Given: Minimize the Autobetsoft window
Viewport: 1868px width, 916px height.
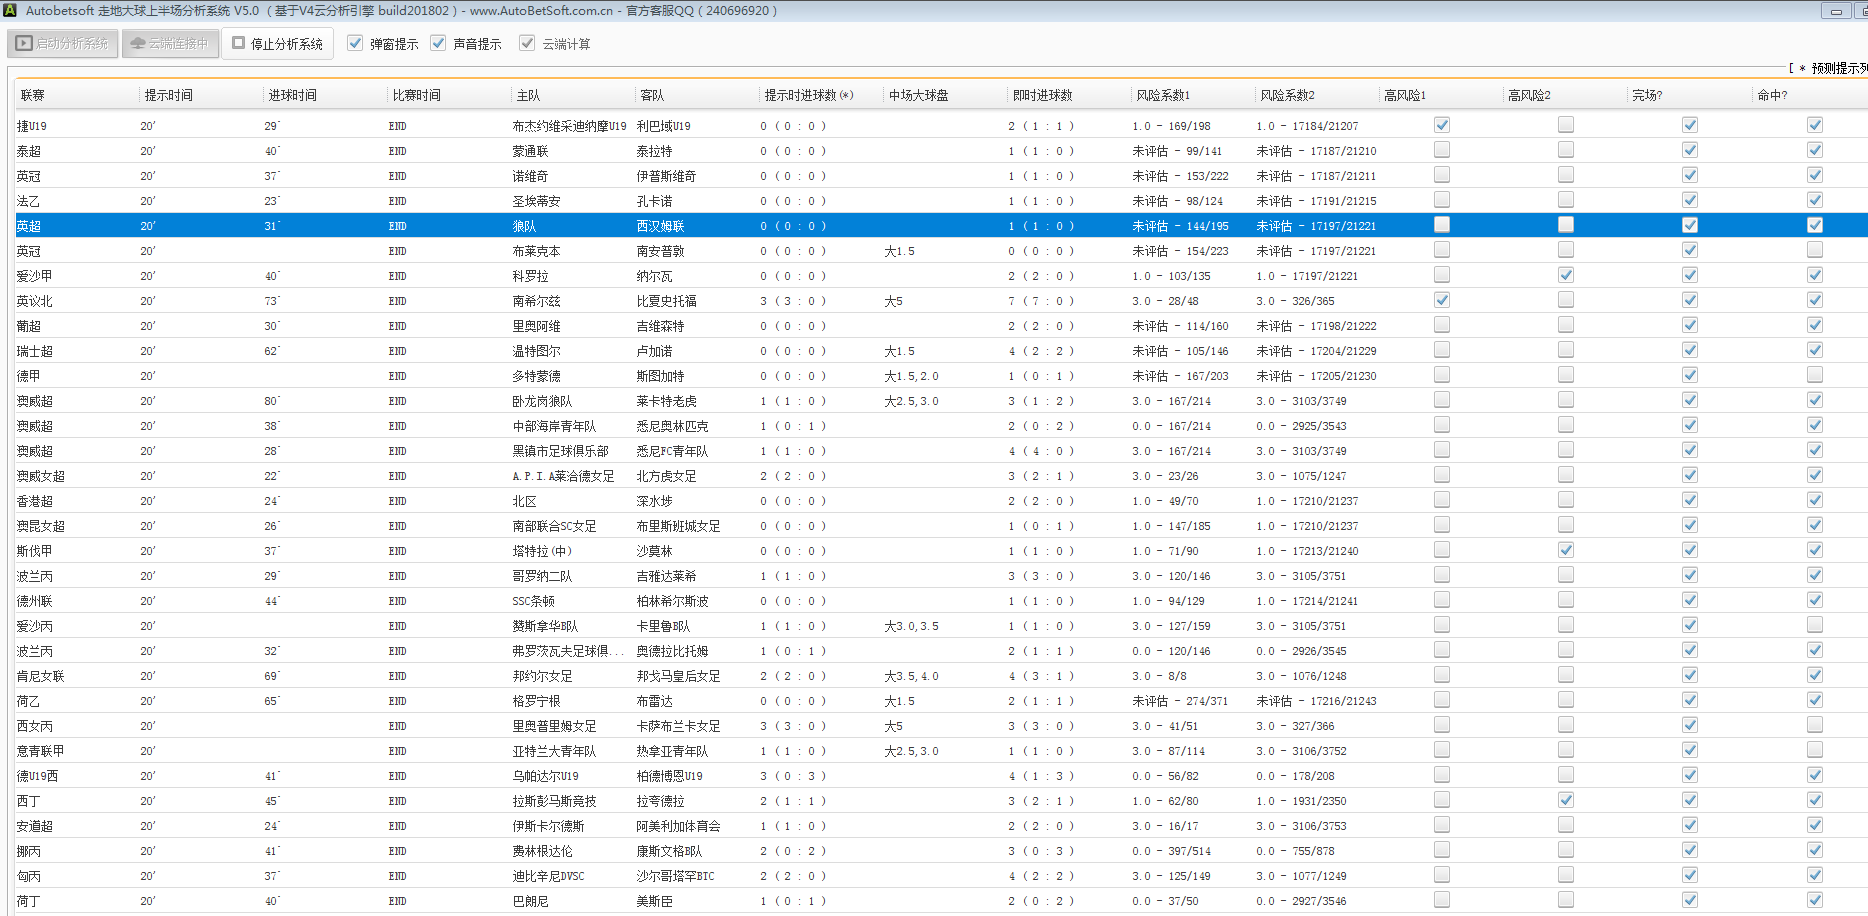Looking at the screenshot, I should [x=1836, y=11].
